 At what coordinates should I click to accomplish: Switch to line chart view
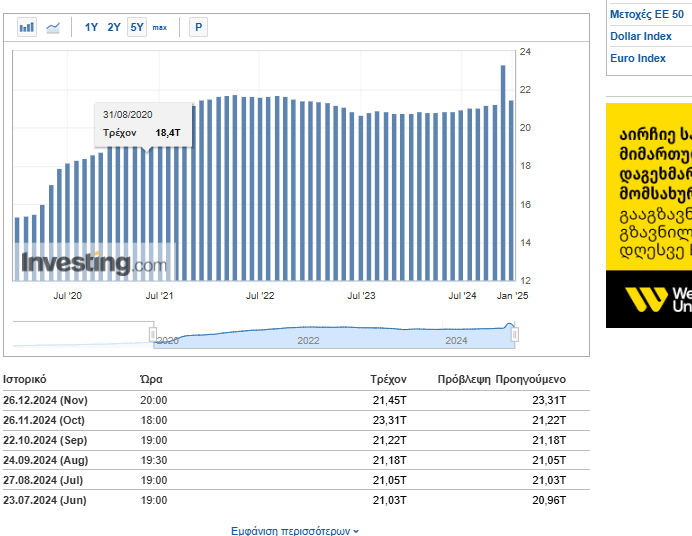[53, 27]
